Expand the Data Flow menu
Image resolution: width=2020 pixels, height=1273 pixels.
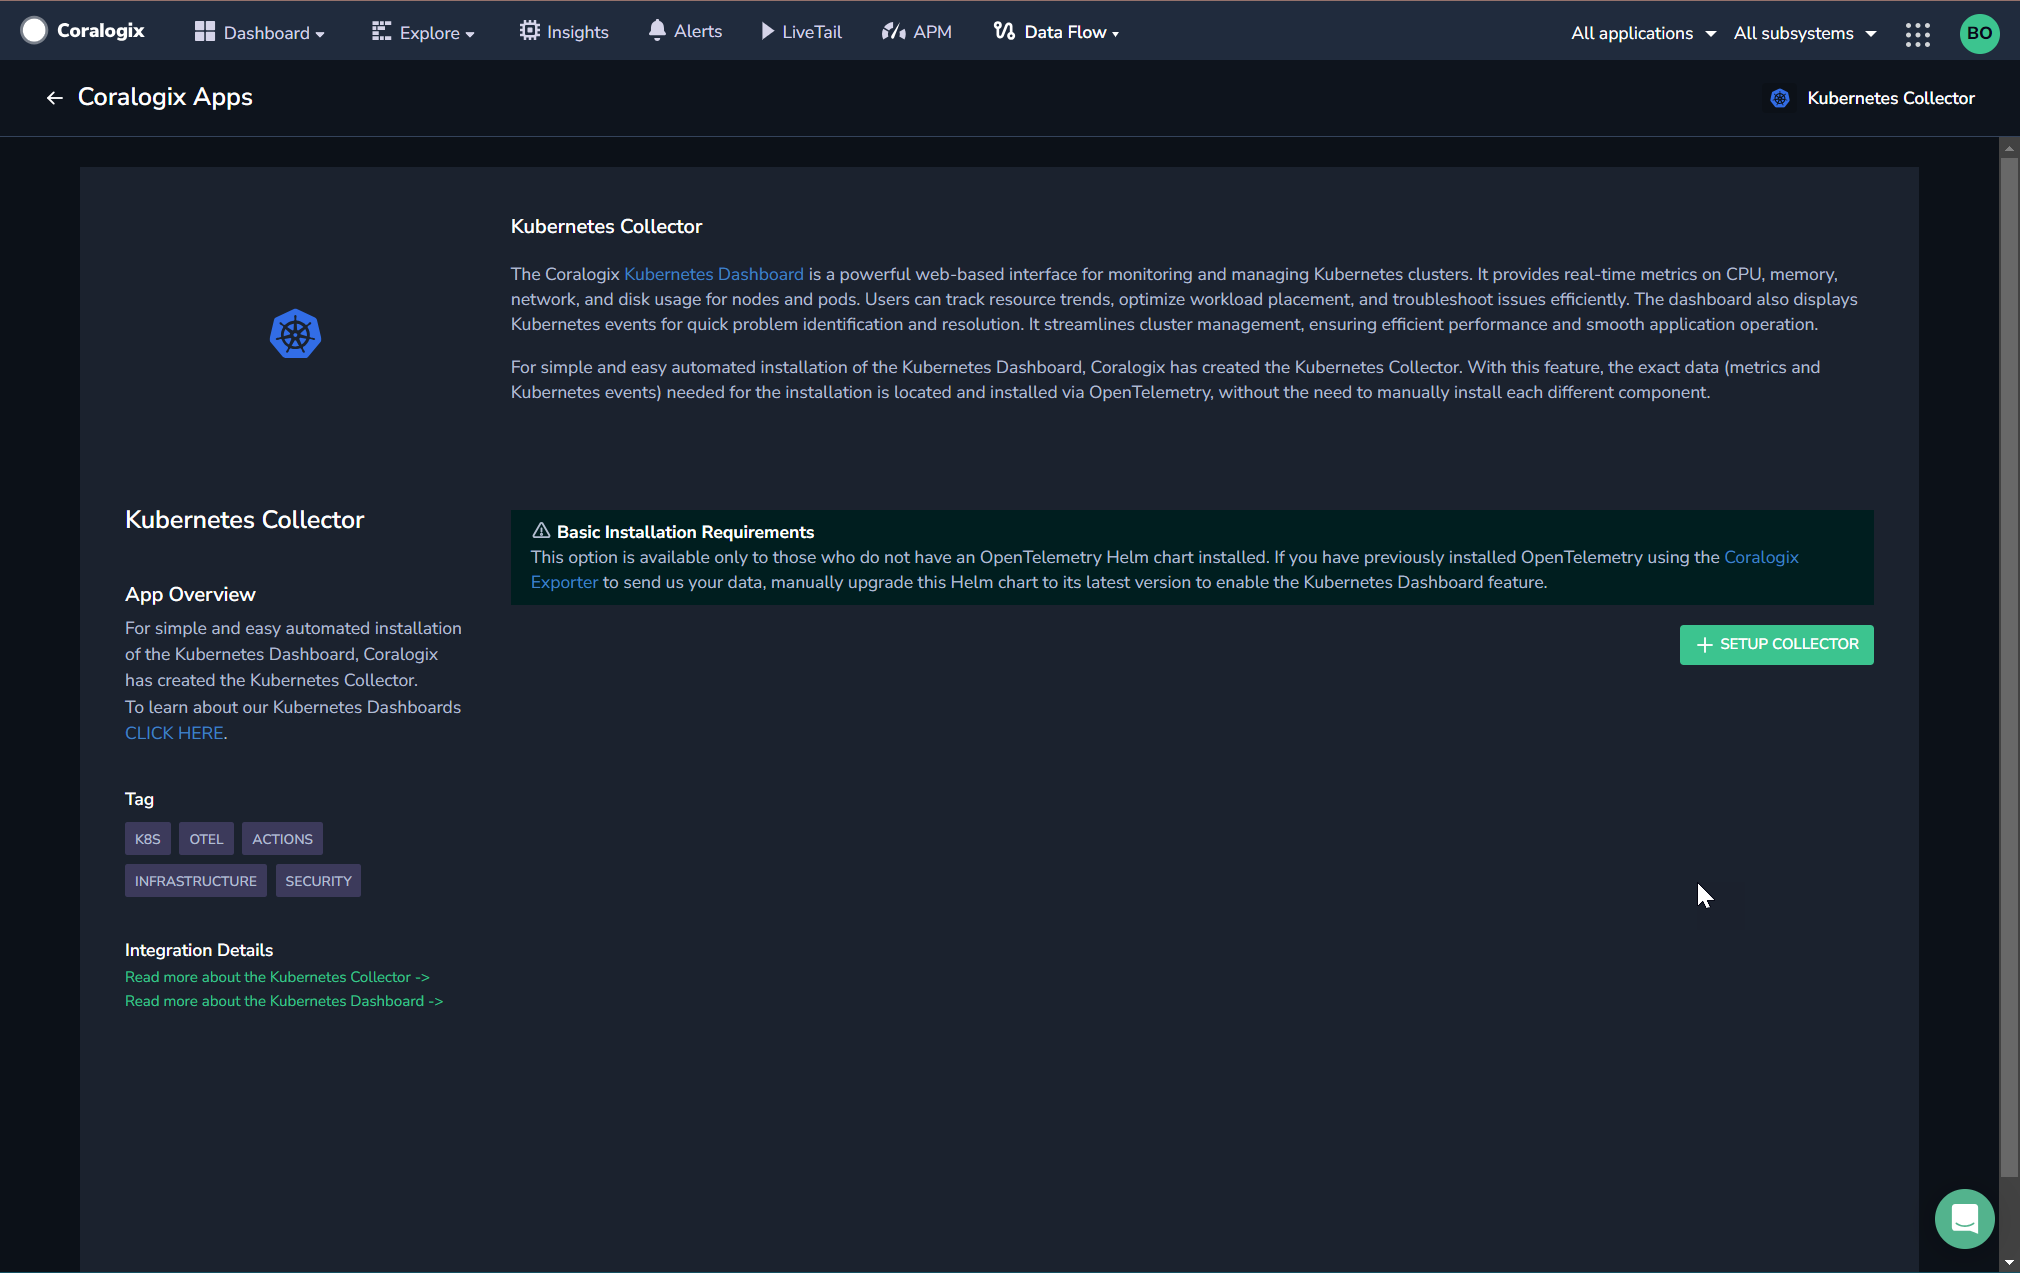tap(1056, 32)
